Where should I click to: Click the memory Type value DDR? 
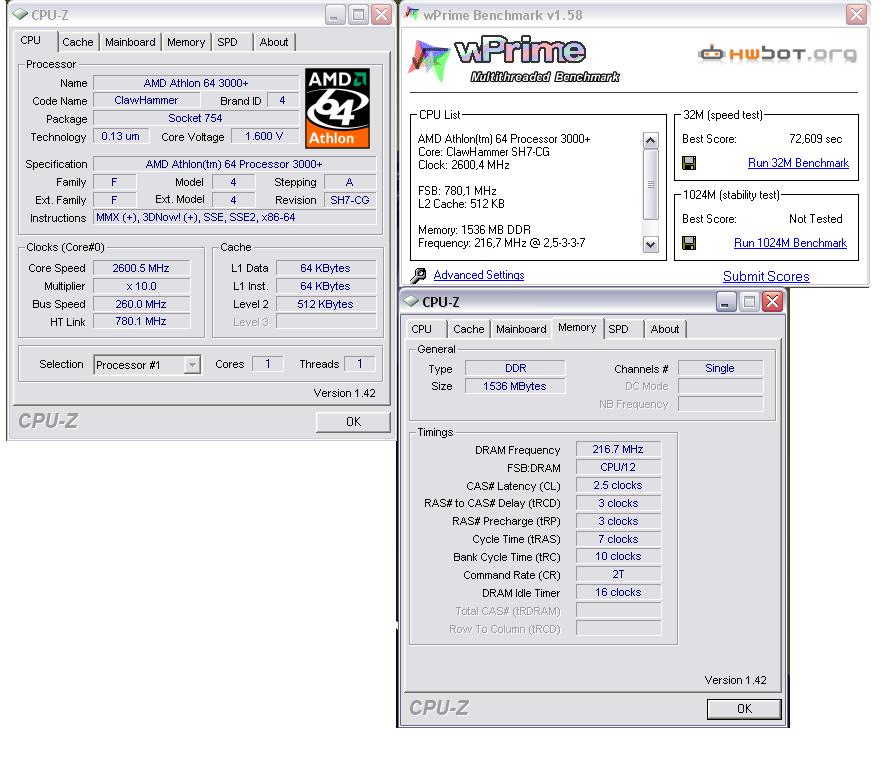[515, 368]
